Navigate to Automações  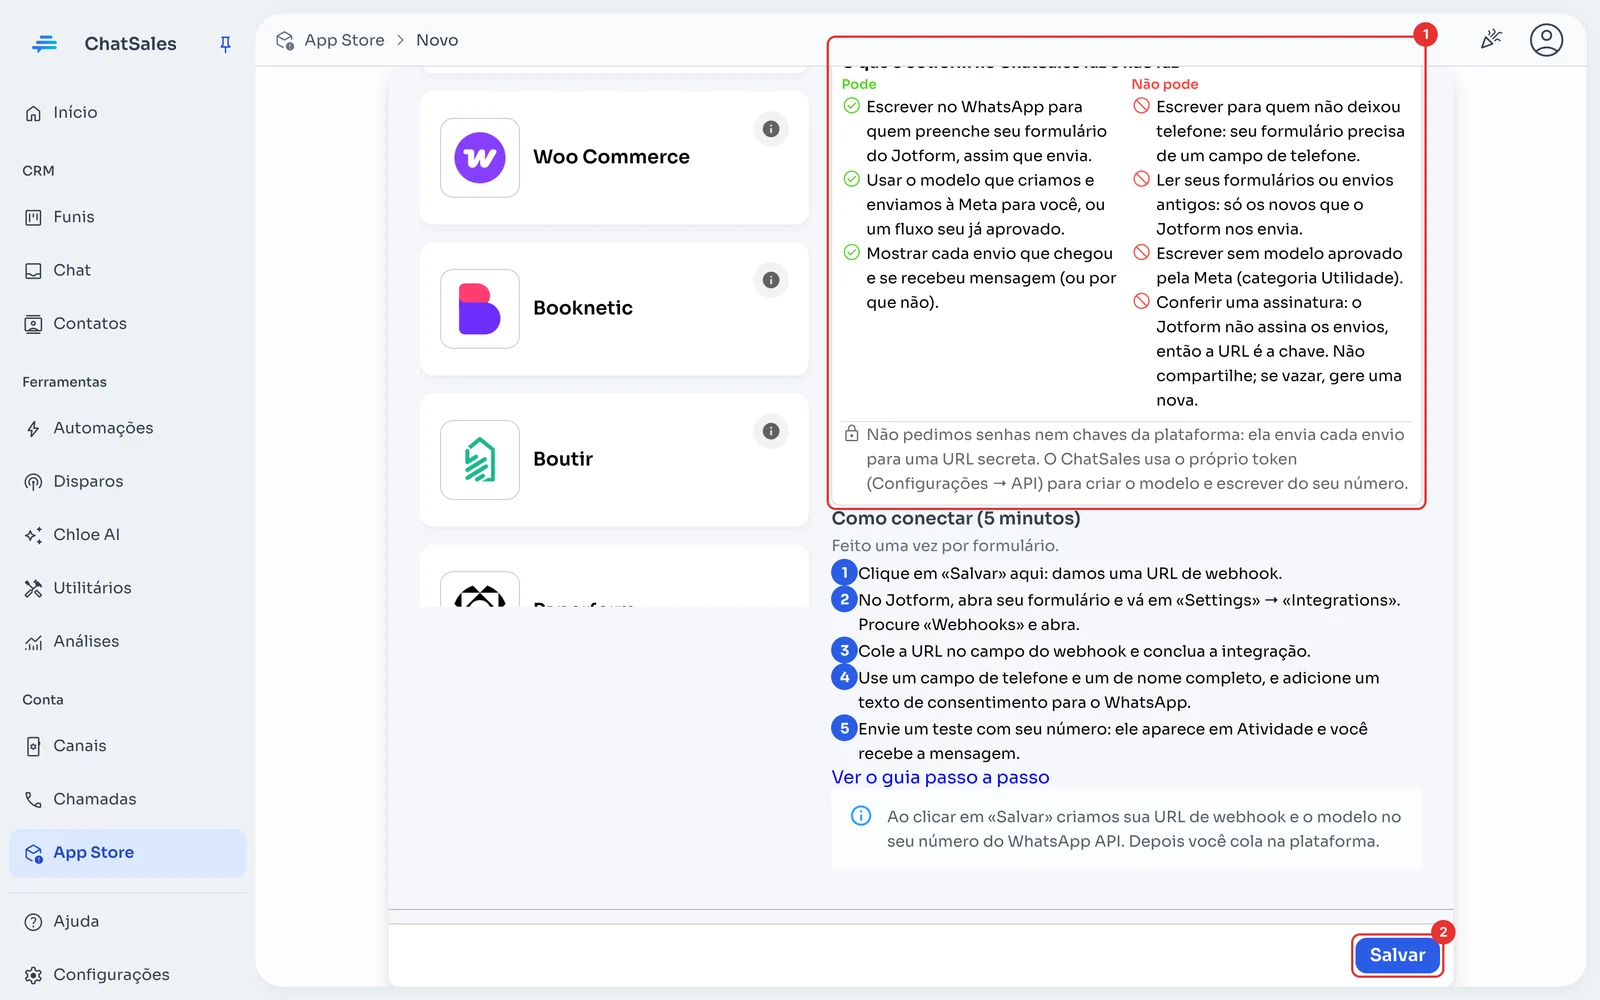(x=128, y=428)
